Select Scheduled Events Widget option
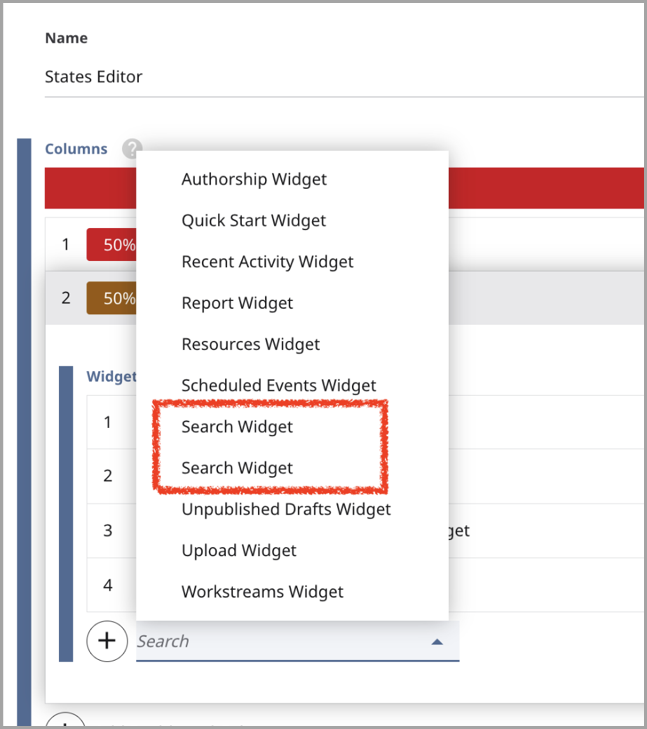 [279, 385]
